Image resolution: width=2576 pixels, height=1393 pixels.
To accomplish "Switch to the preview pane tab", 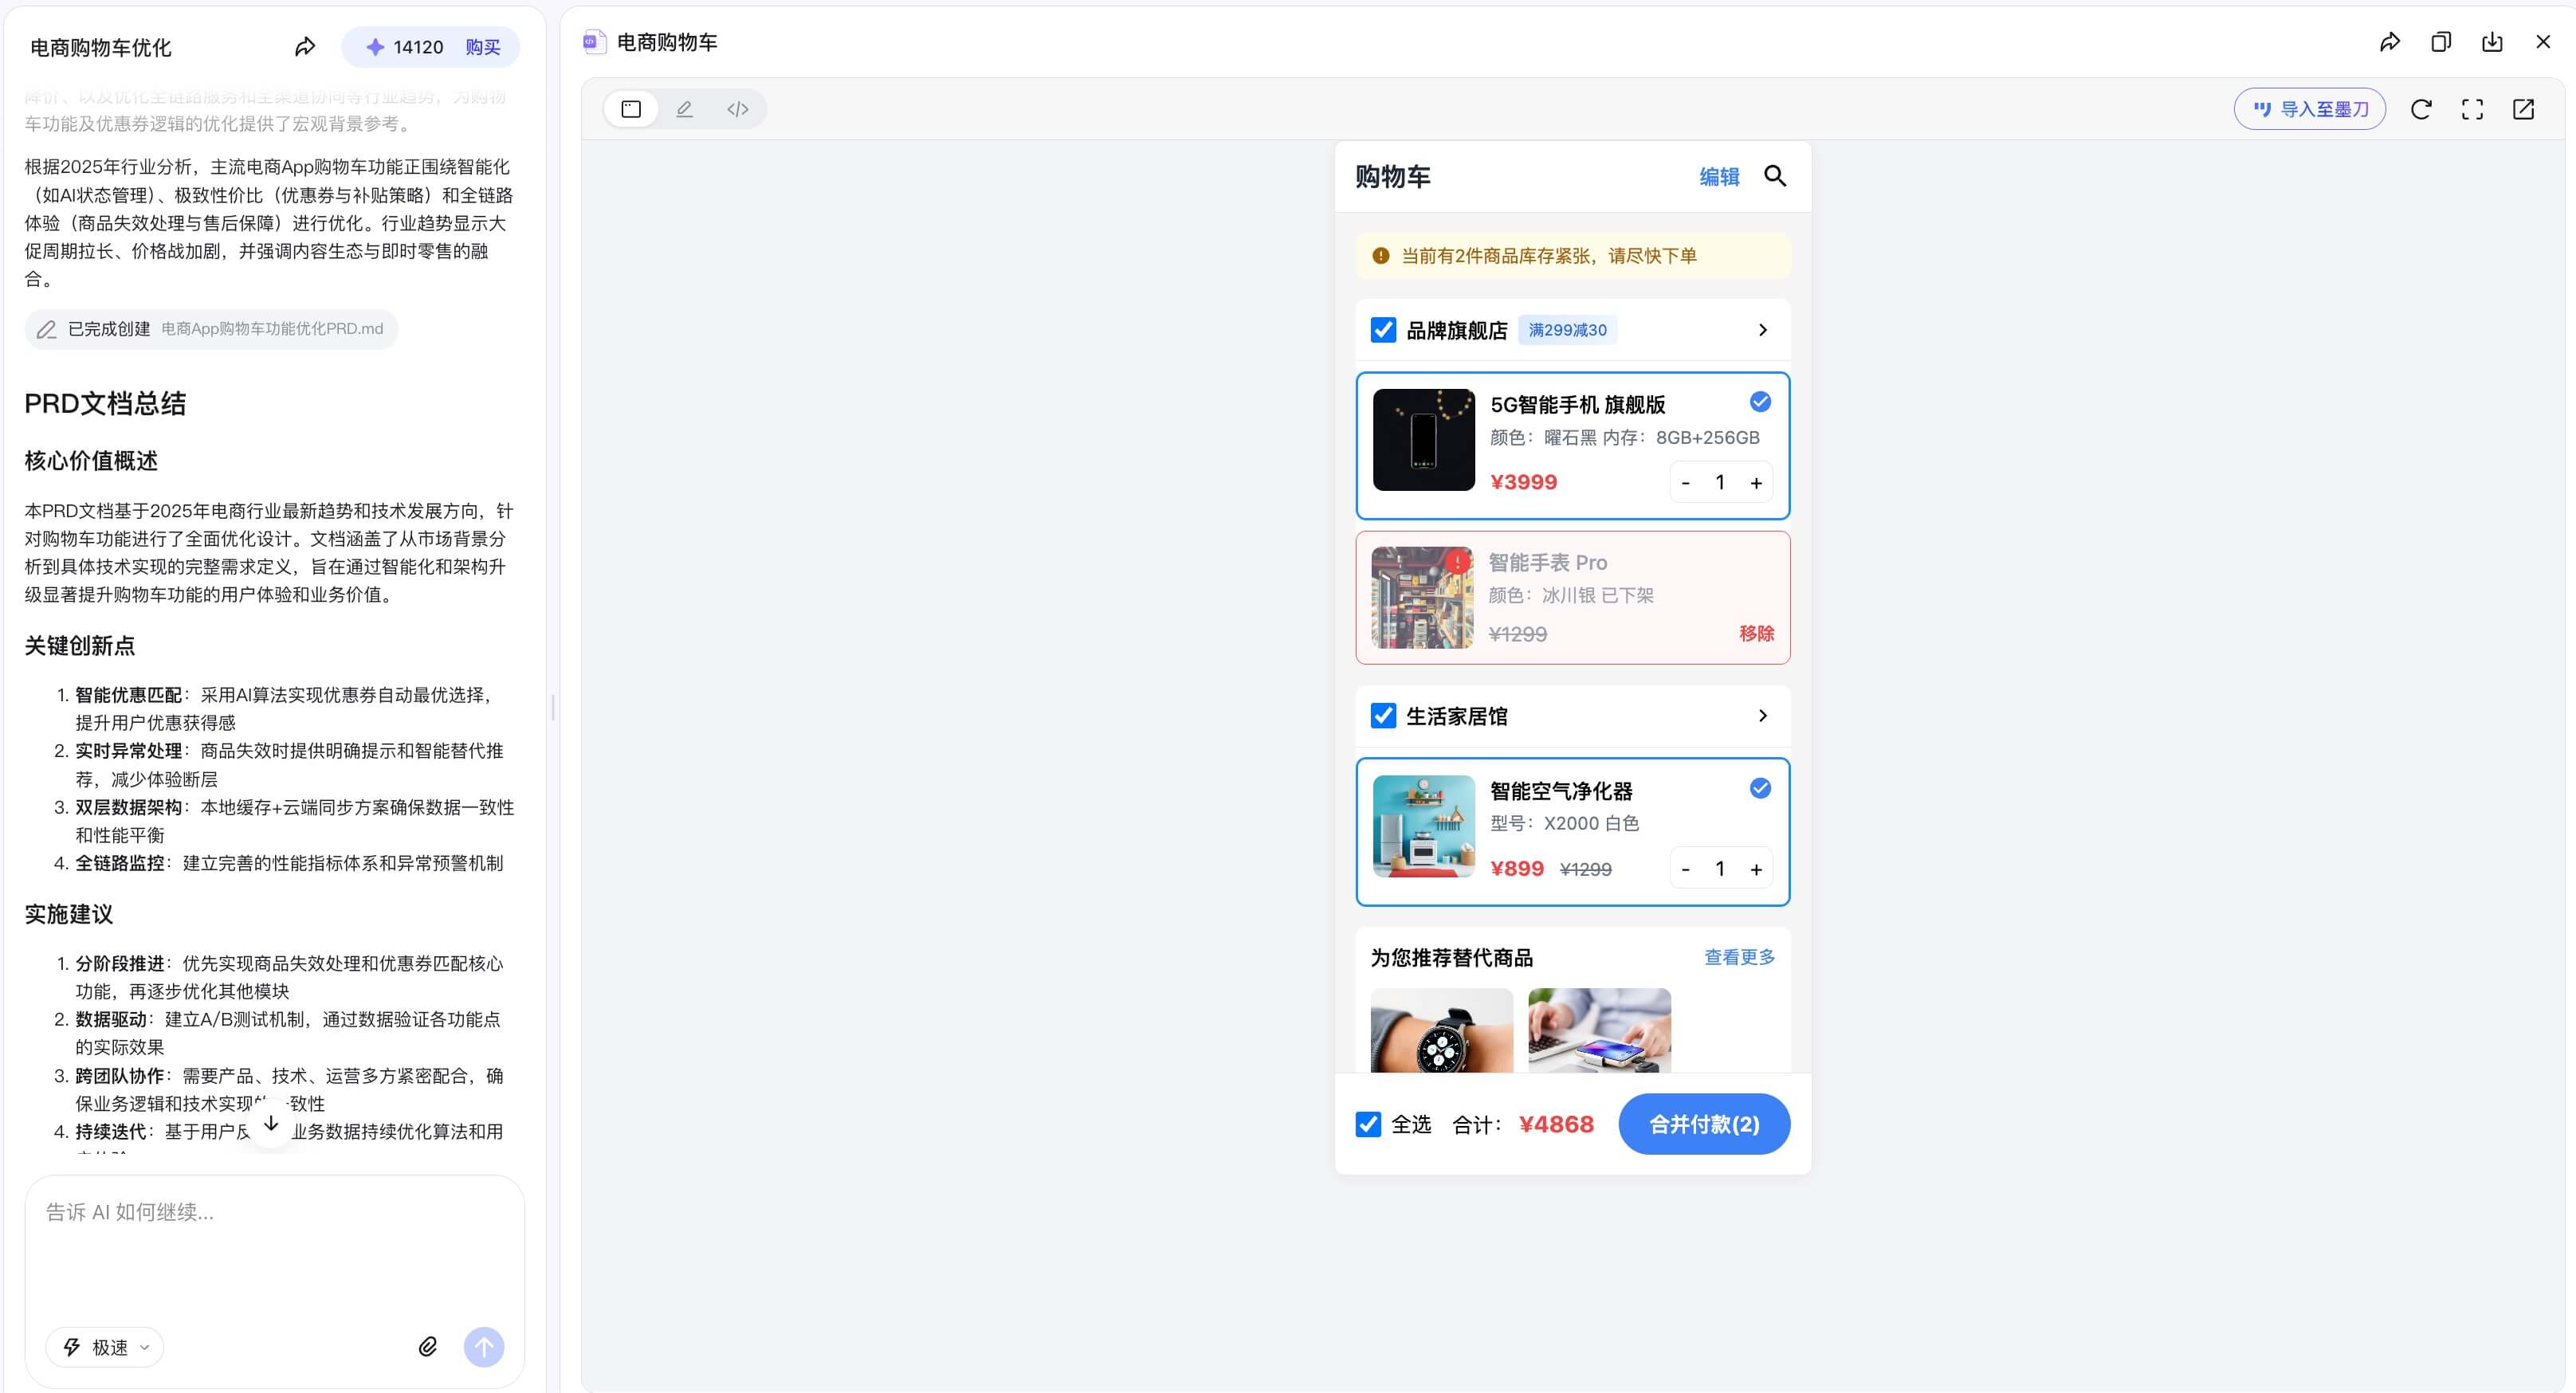I will click(631, 109).
